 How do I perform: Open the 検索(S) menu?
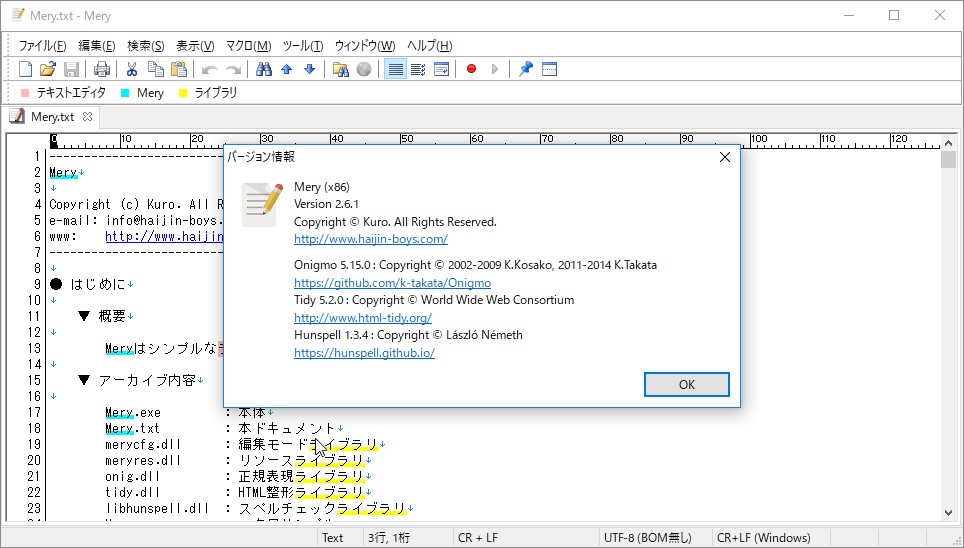pyautogui.click(x=146, y=46)
